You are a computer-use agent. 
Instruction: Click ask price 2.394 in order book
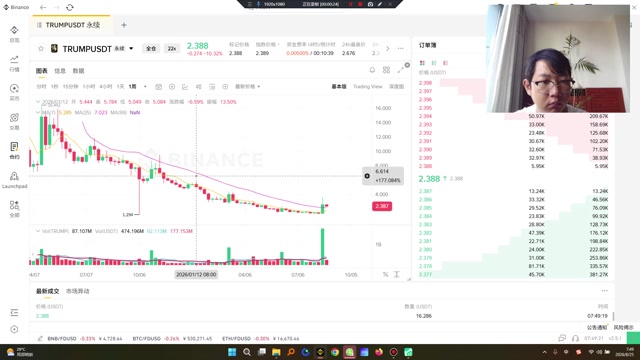tap(425, 116)
